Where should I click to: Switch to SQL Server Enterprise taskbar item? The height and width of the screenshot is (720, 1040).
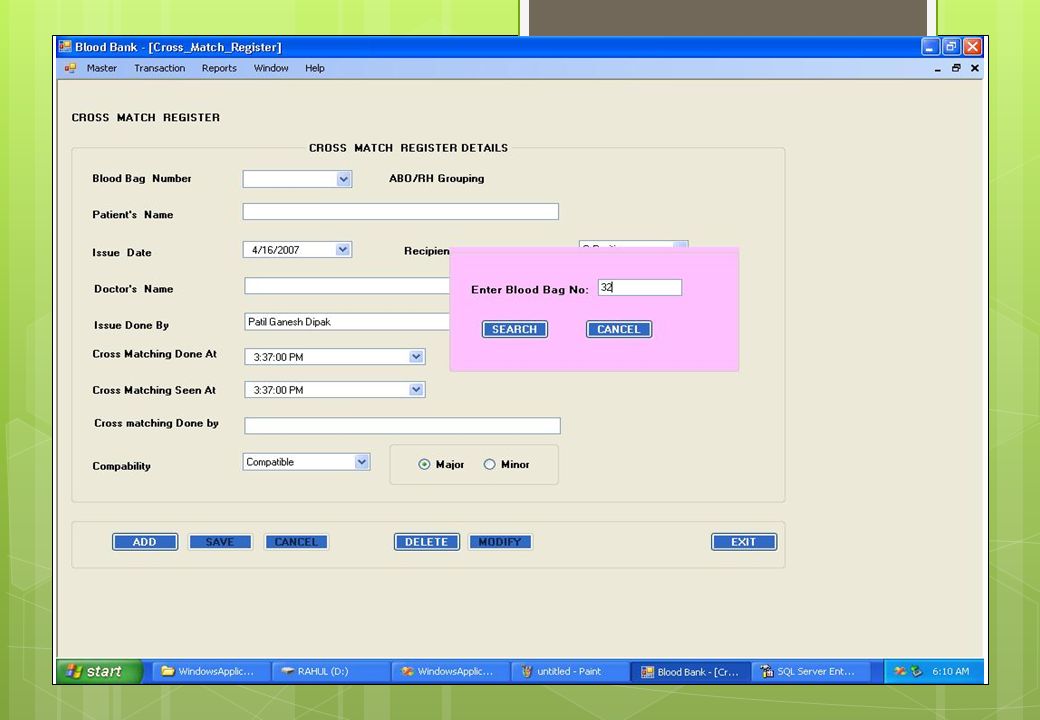pos(811,672)
